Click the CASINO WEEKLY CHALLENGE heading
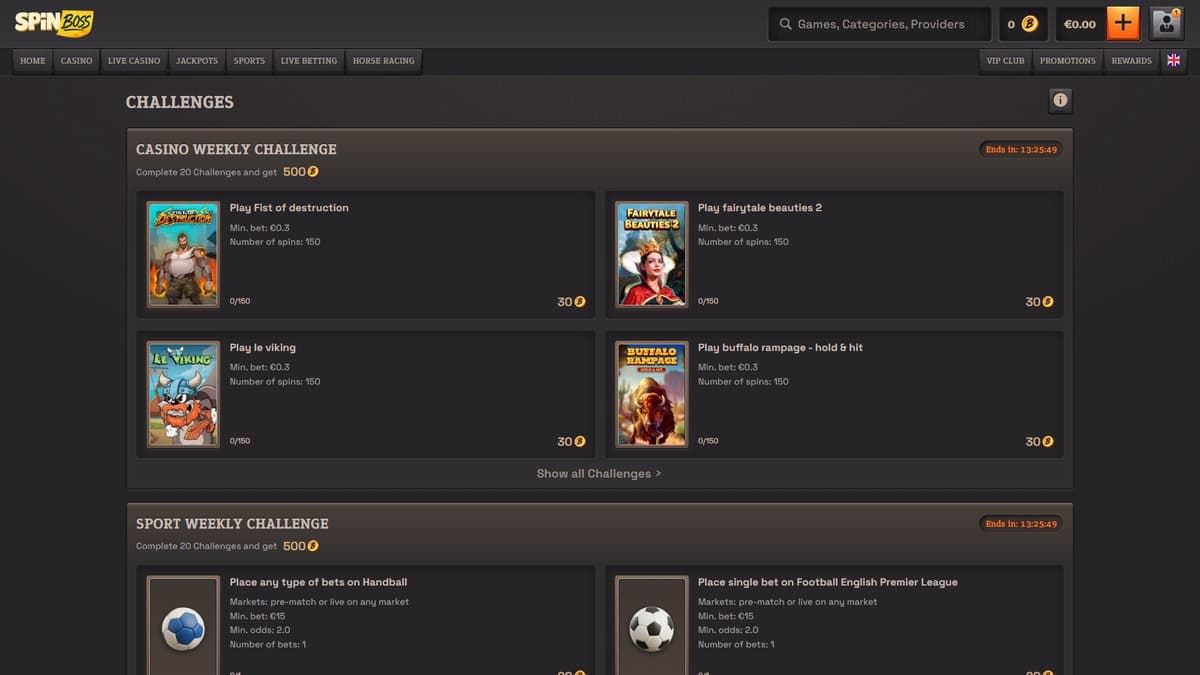Screen dimensions: 1200x675 236,149
